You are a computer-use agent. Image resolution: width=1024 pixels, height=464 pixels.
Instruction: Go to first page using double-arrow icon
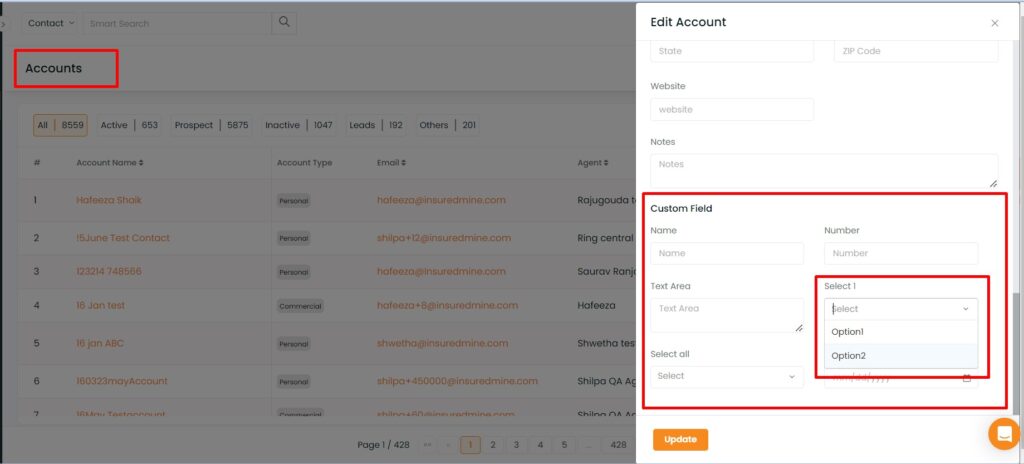[428, 445]
